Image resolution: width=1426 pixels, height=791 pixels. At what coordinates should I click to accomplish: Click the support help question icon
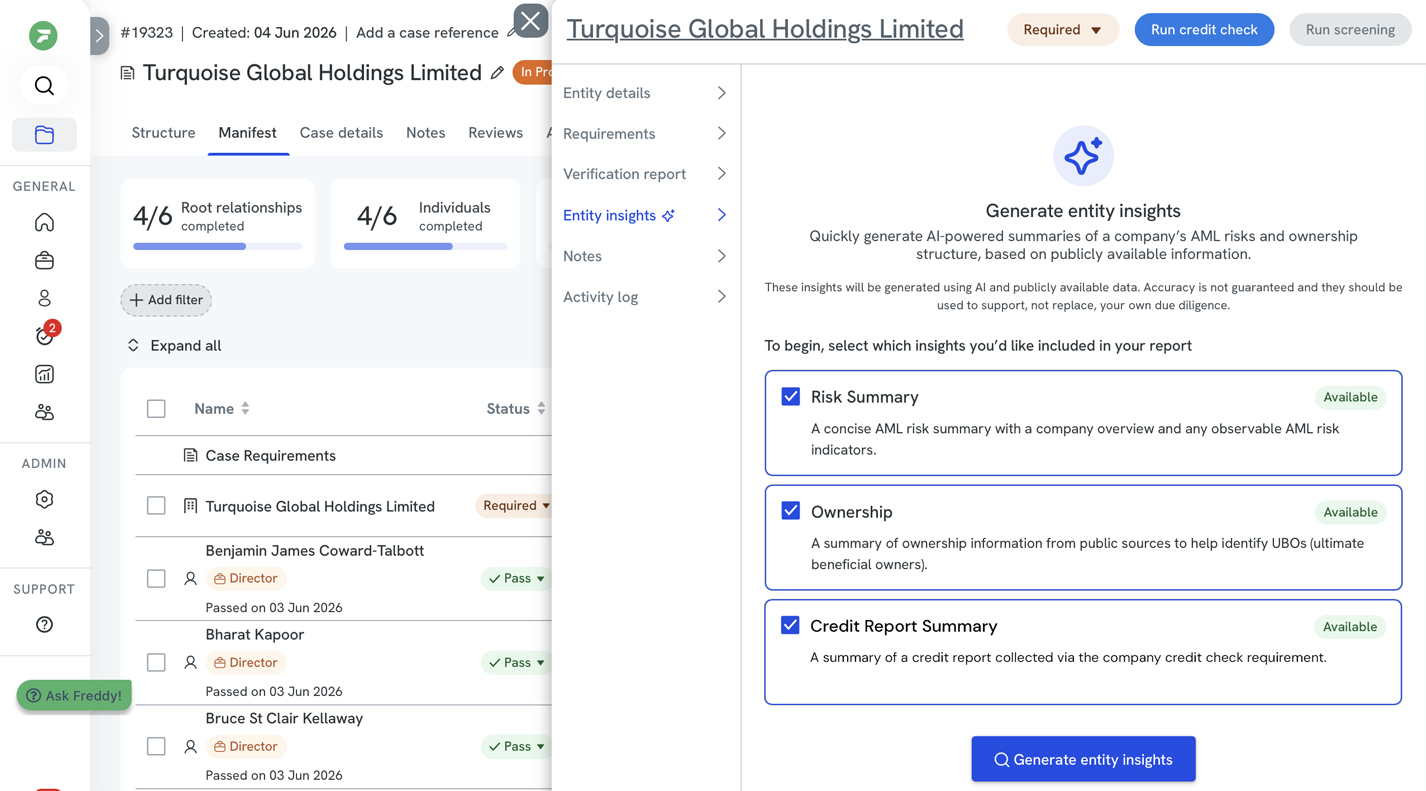tap(44, 624)
